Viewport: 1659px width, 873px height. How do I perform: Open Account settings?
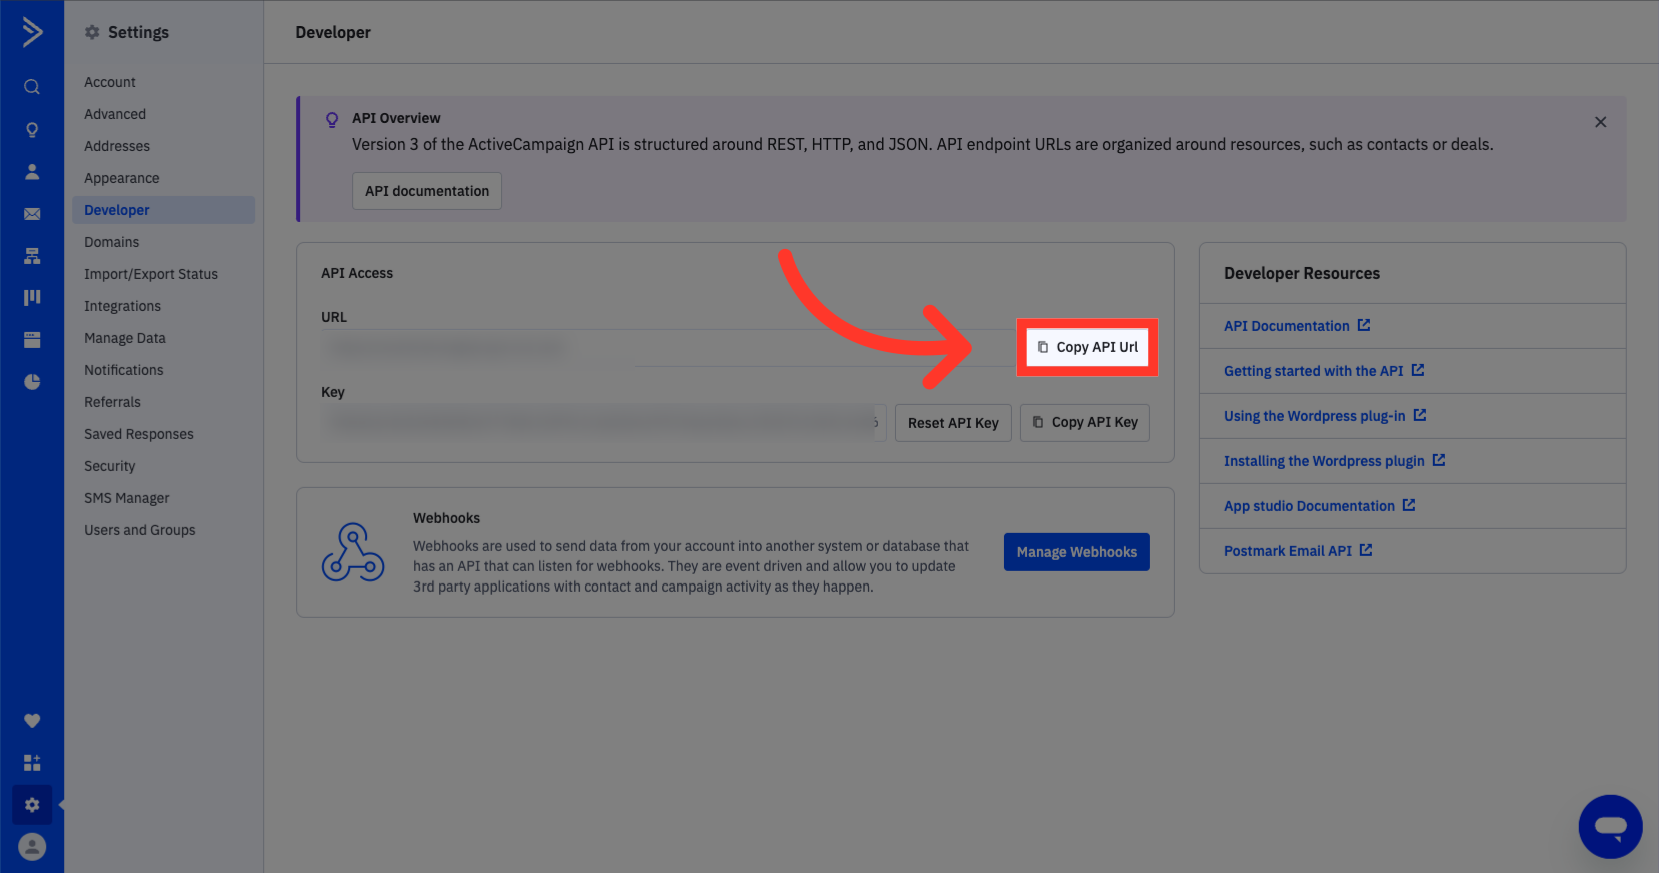[x=110, y=82]
